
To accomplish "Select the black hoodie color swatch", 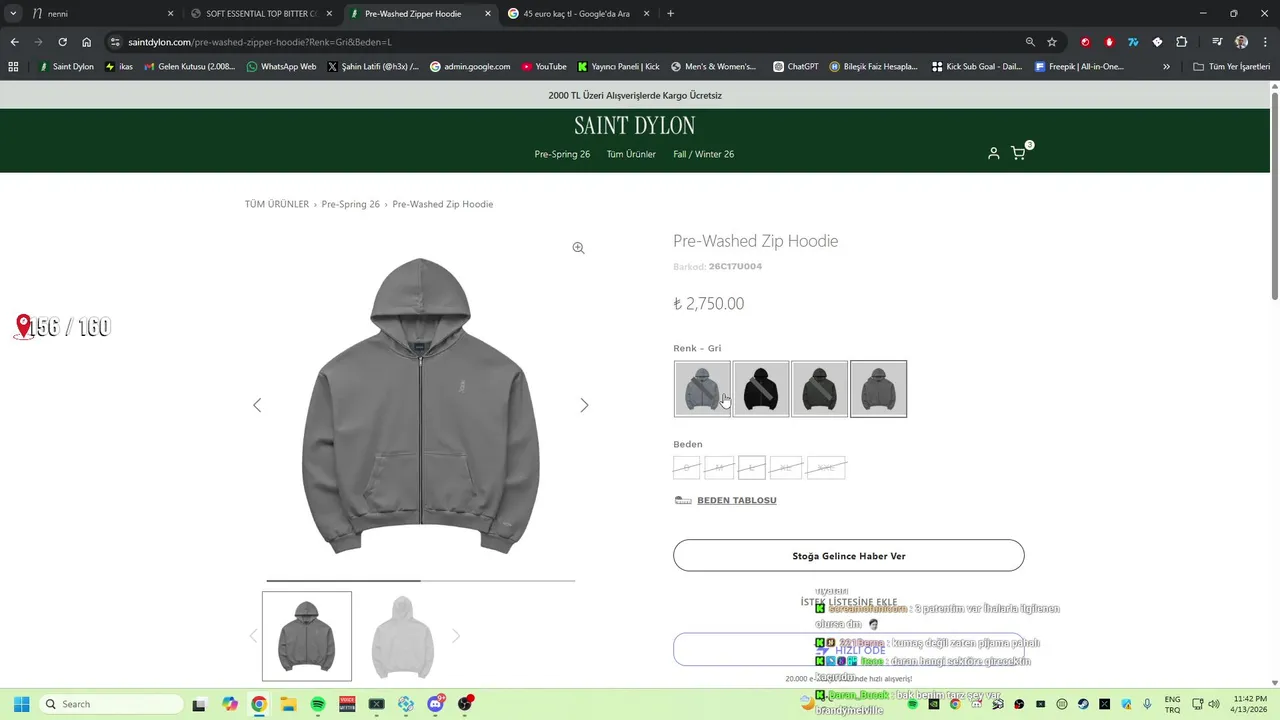I will (x=761, y=389).
